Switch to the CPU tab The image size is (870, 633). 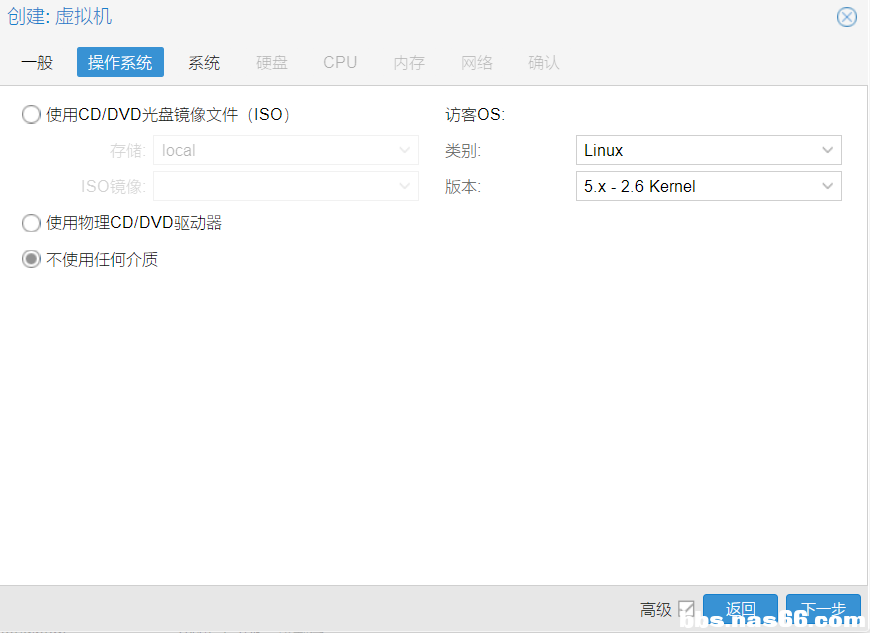340,62
